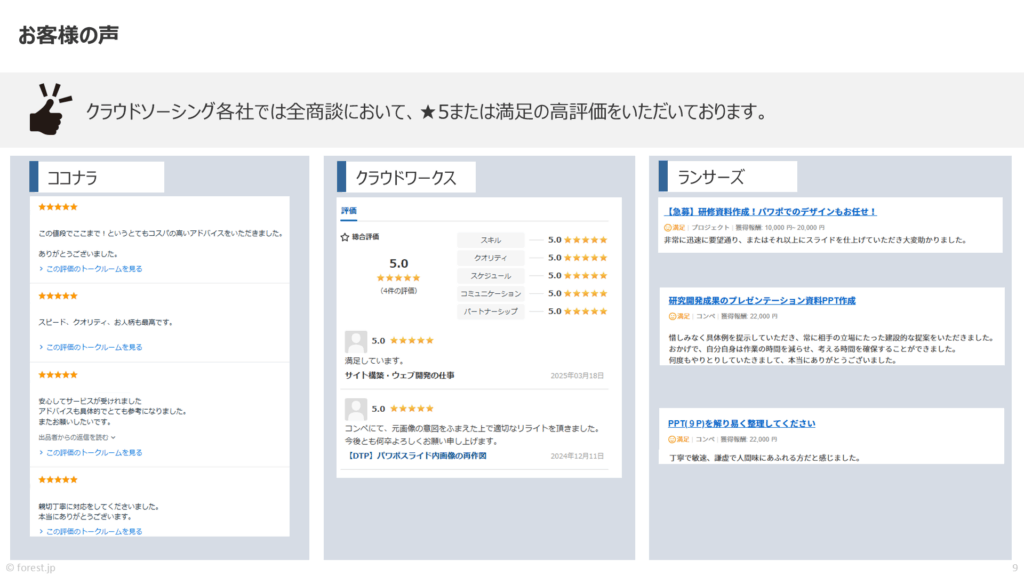The image size is (1024, 576).
Task: Click the stars above the 'スピード、クオリティ' review
Action: coord(58,296)
